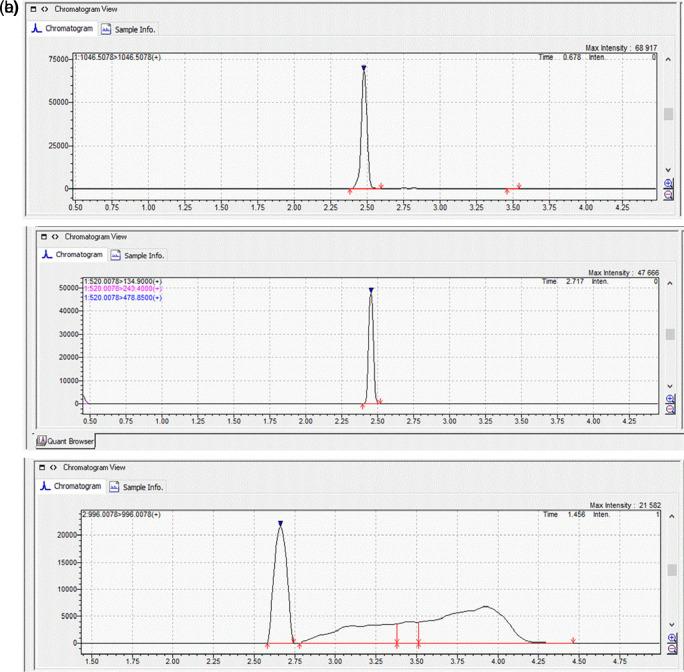
Task: Click the Quant Browser tab icon
Action: [x=41, y=441]
